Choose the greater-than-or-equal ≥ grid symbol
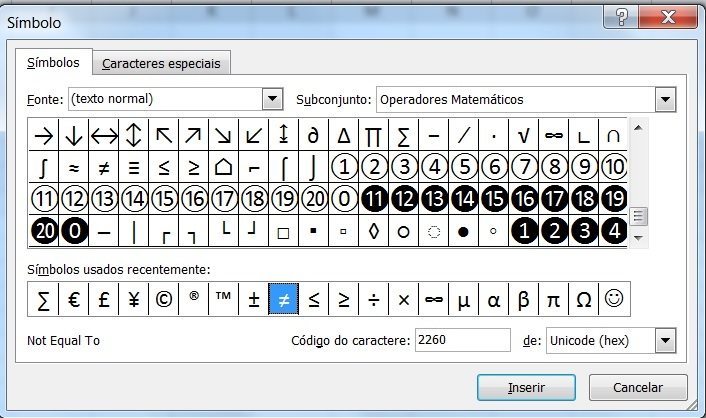 (194, 167)
